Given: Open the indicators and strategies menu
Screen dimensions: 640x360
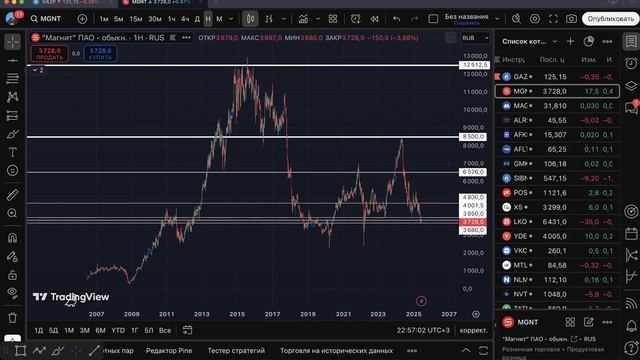Looking at the screenshot, I should point(303,19).
